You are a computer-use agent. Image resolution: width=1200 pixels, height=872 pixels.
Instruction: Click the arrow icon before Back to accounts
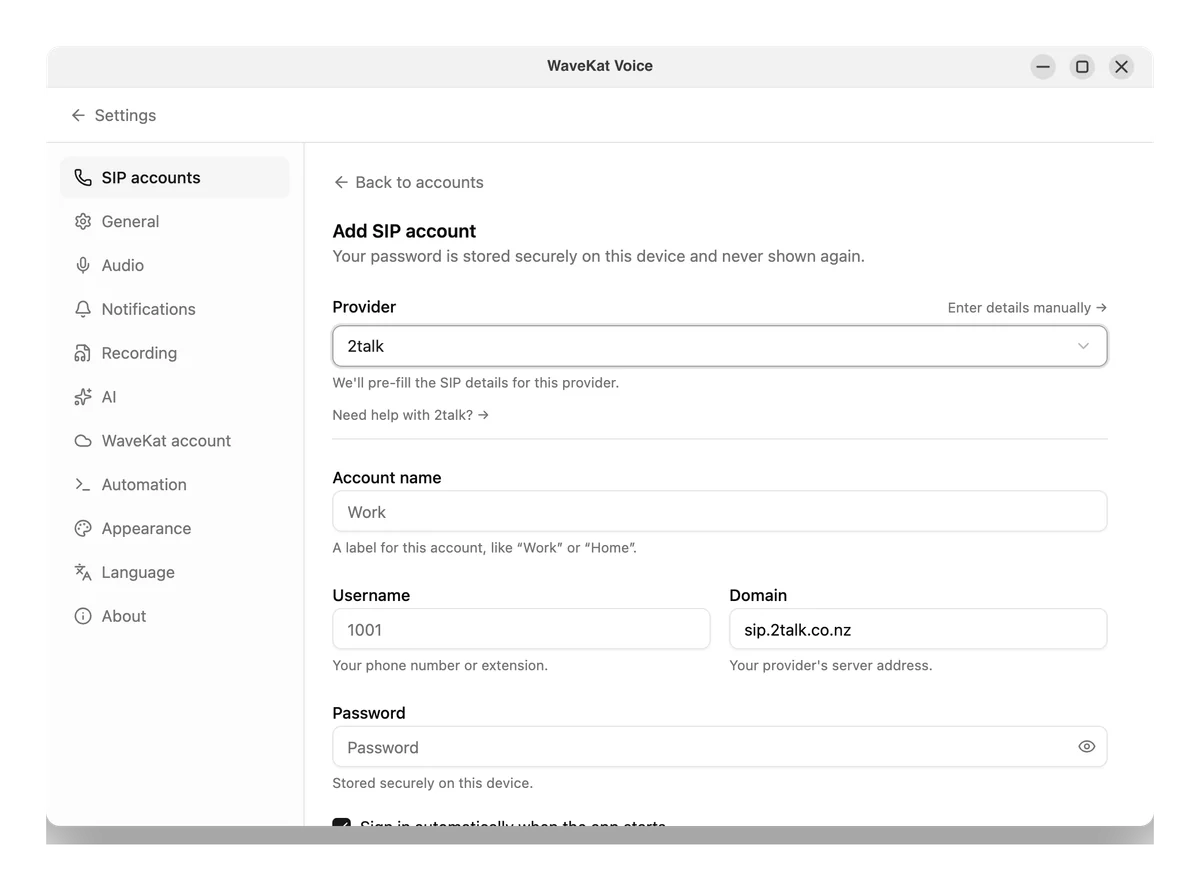[341, 183]
